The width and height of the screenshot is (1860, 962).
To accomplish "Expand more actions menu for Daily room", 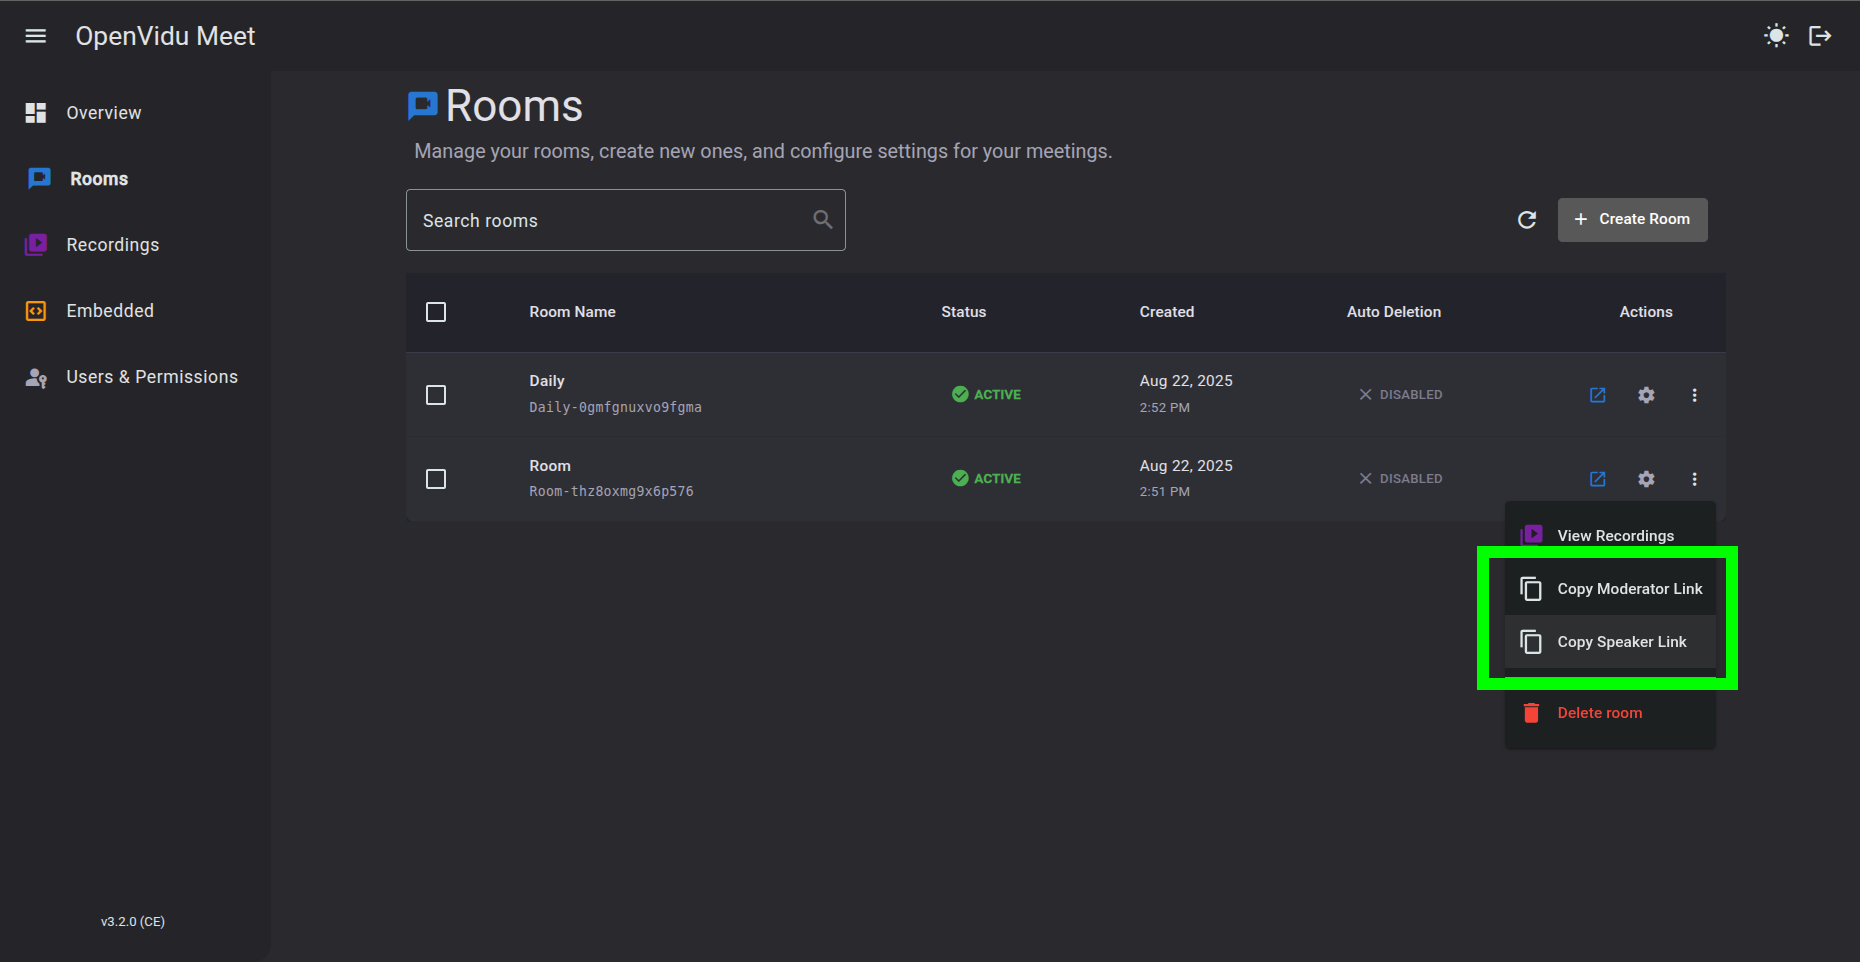I will tap(1694, 395).
